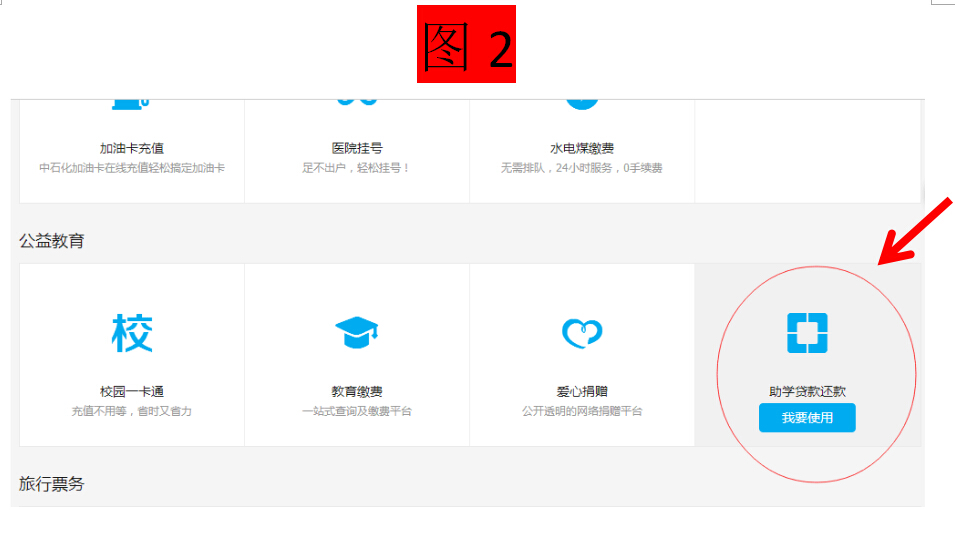Select the 爱心捐赠 heart icon
Viewport: 955px width, 533px height.
click(x=582, y=333)
